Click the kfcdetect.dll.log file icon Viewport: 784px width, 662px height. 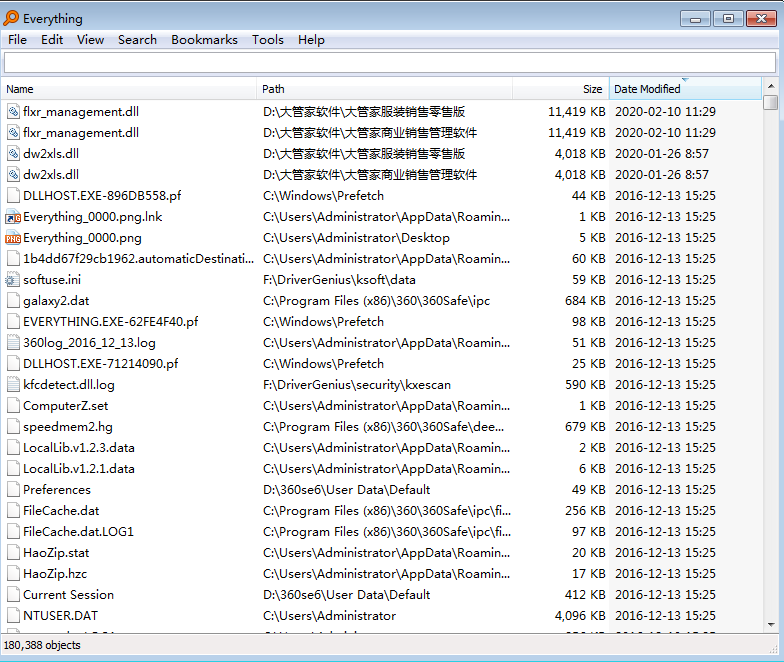click(14, 385)
